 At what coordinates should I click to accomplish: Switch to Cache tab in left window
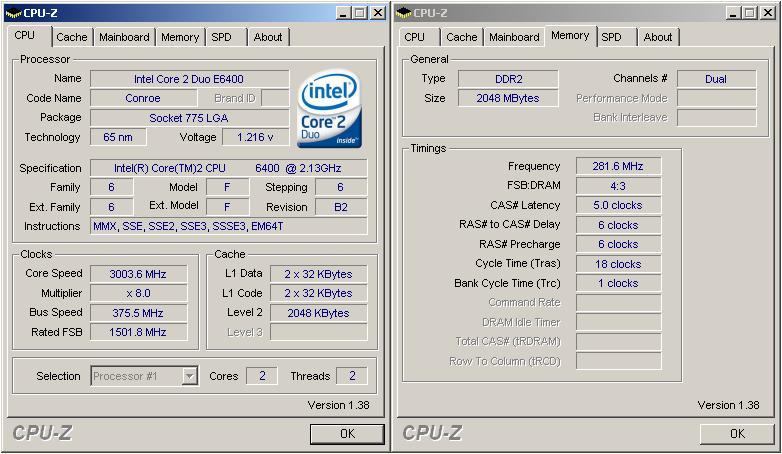(71, 37)
